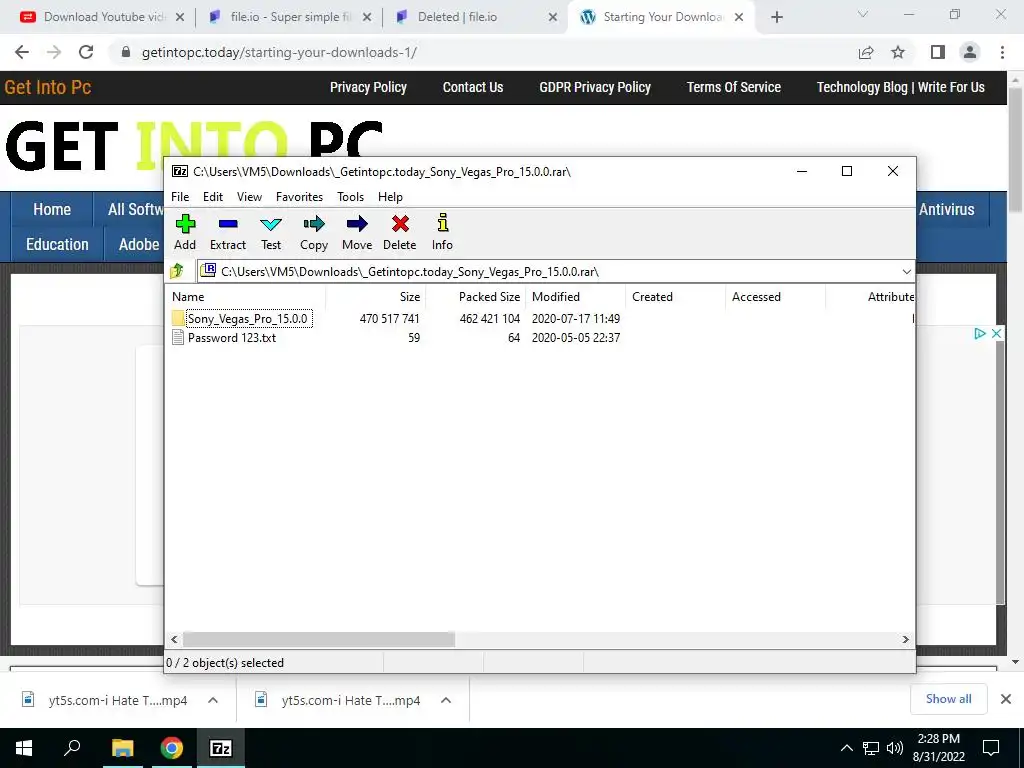Open Chrome three-dot menu

(x=1002, y=52)
